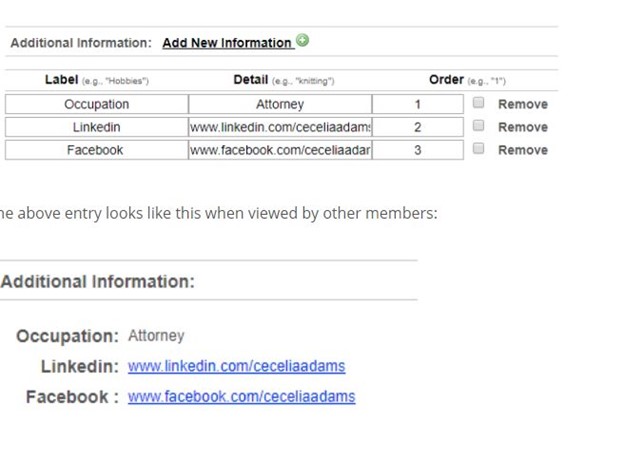The image size is (624, 461).
Task: Click the Linkedin label field
Action: click(x=96, y=127)
